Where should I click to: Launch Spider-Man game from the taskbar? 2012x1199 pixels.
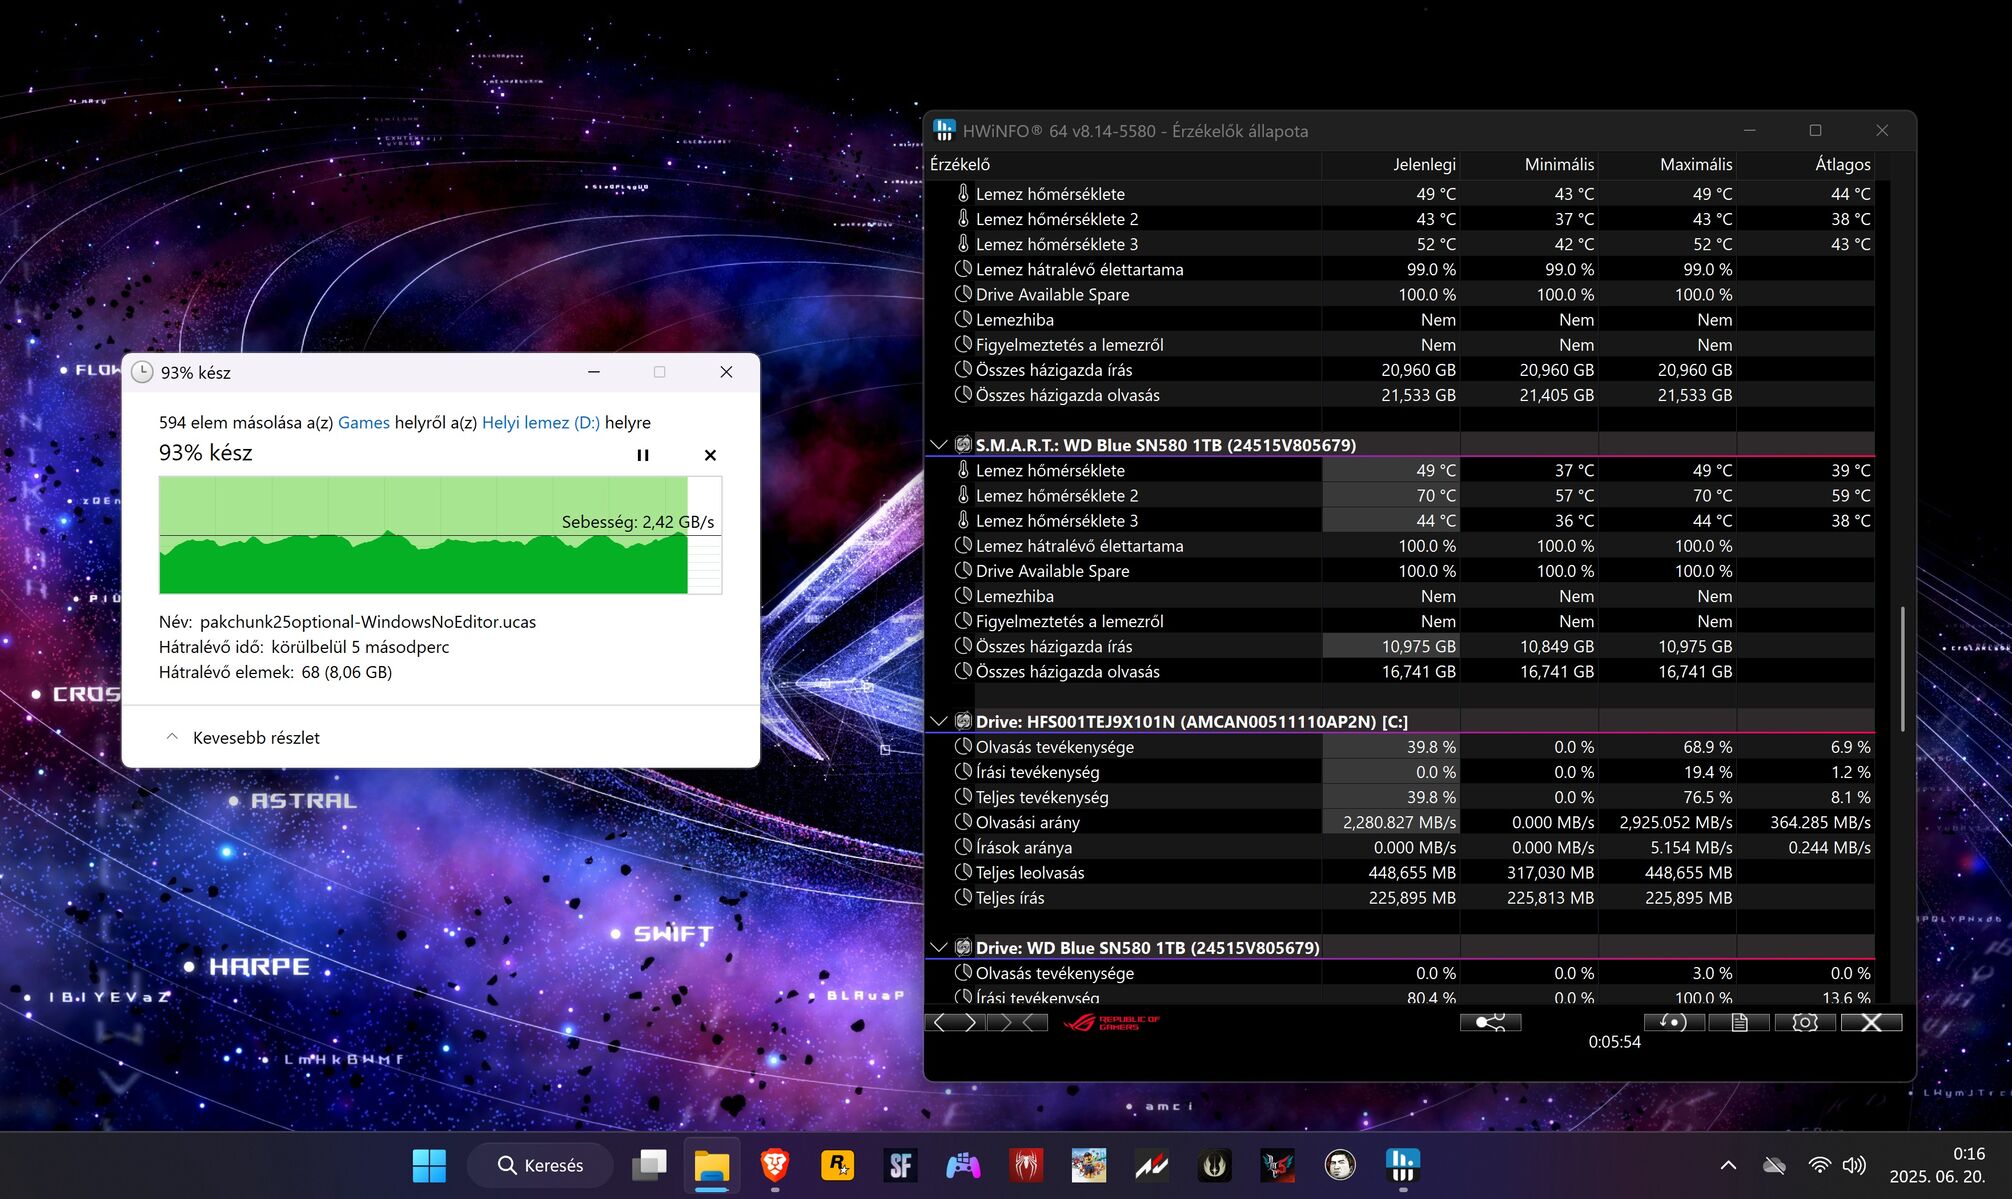[x=1026, y=1165]
